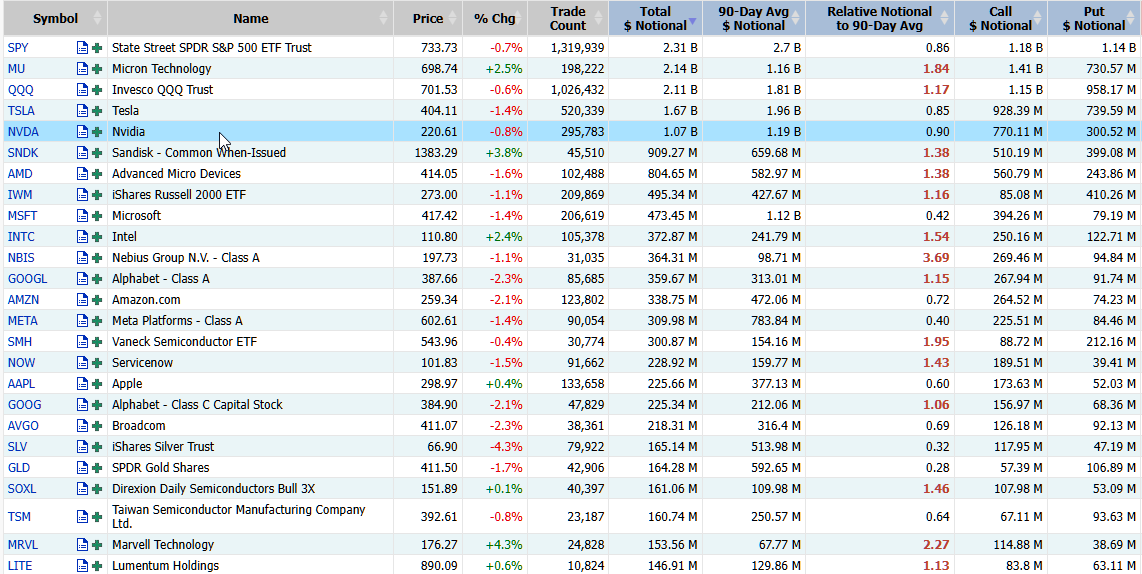Screen dimensions: 1142x574
Task: Sort table by Symbol column
Action: click(55, 19)
